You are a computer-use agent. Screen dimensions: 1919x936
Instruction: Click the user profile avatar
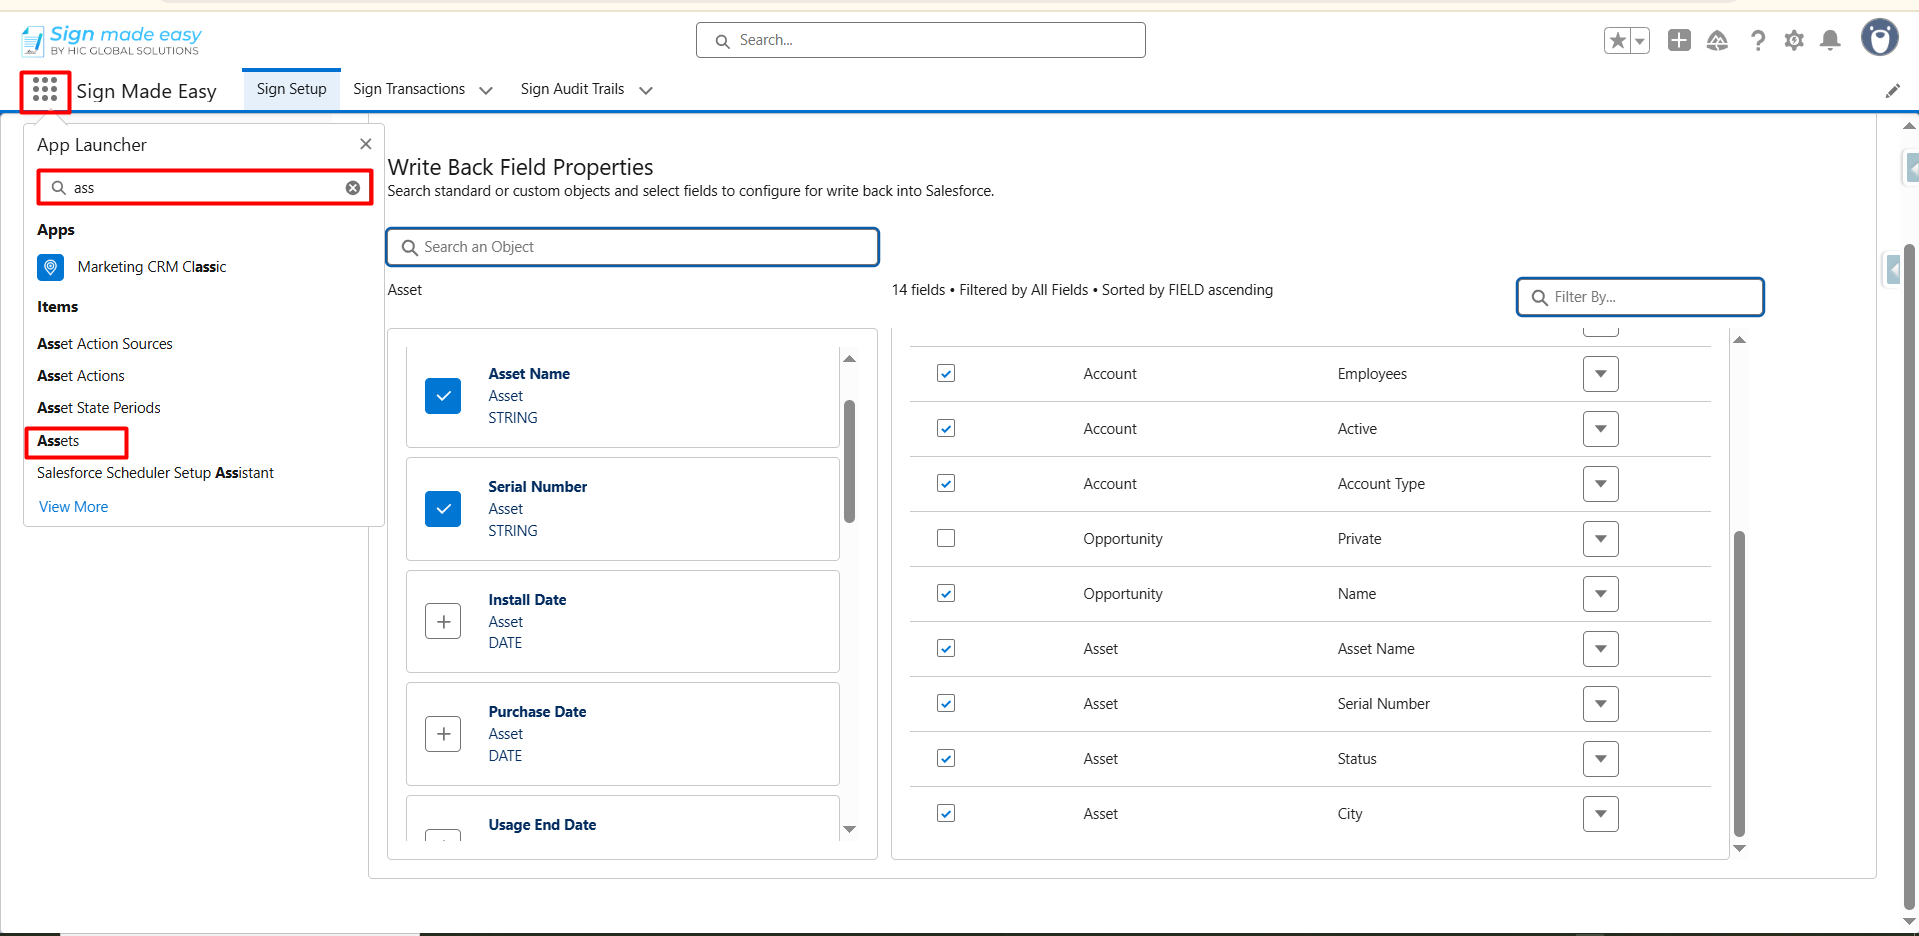click(1879, 38)
